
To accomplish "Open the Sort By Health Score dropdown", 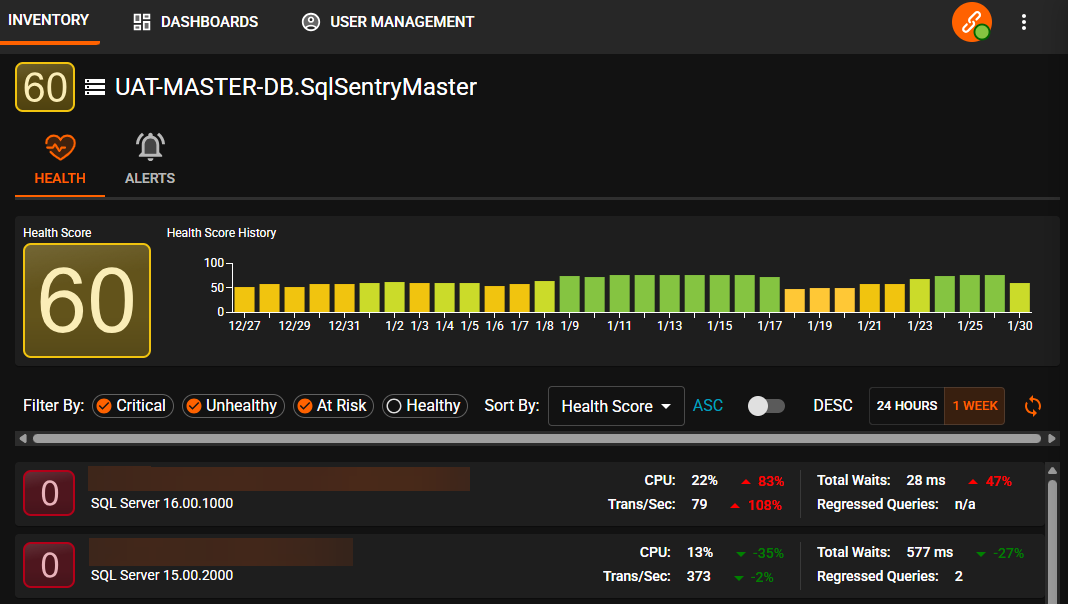I will coord(615,407).
